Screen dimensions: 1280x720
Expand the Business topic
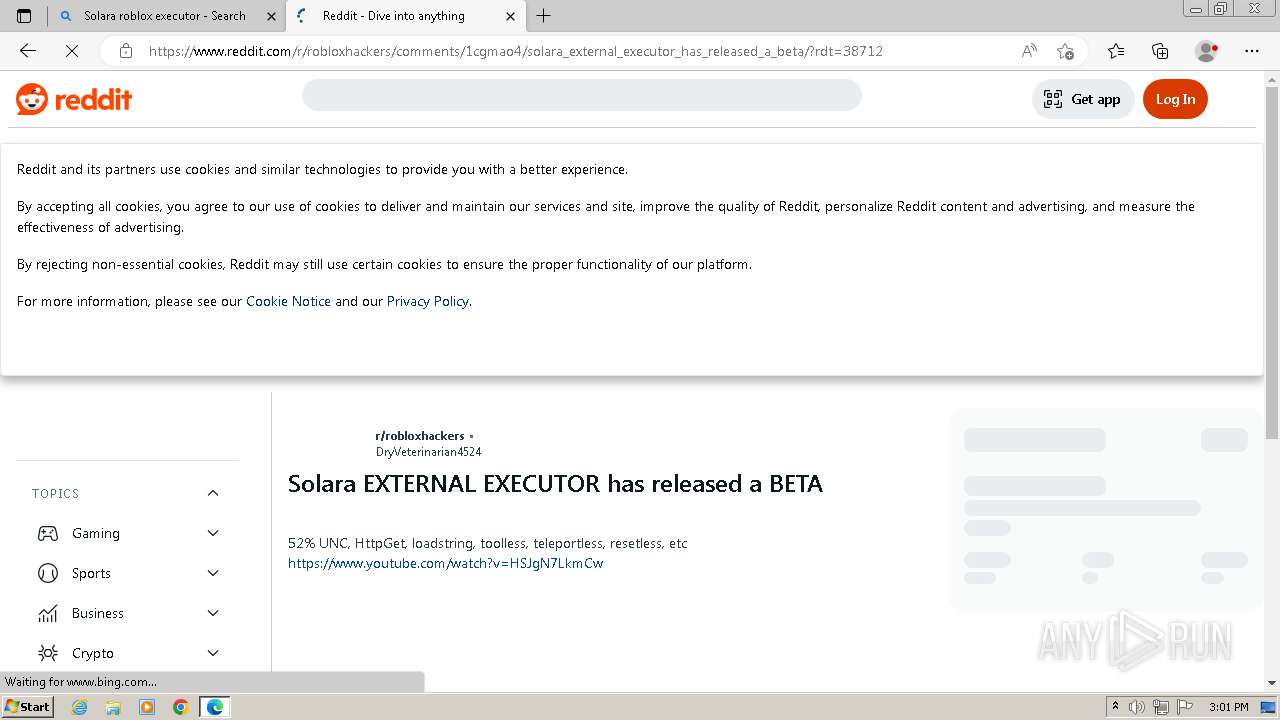click(x=213, y=613)
